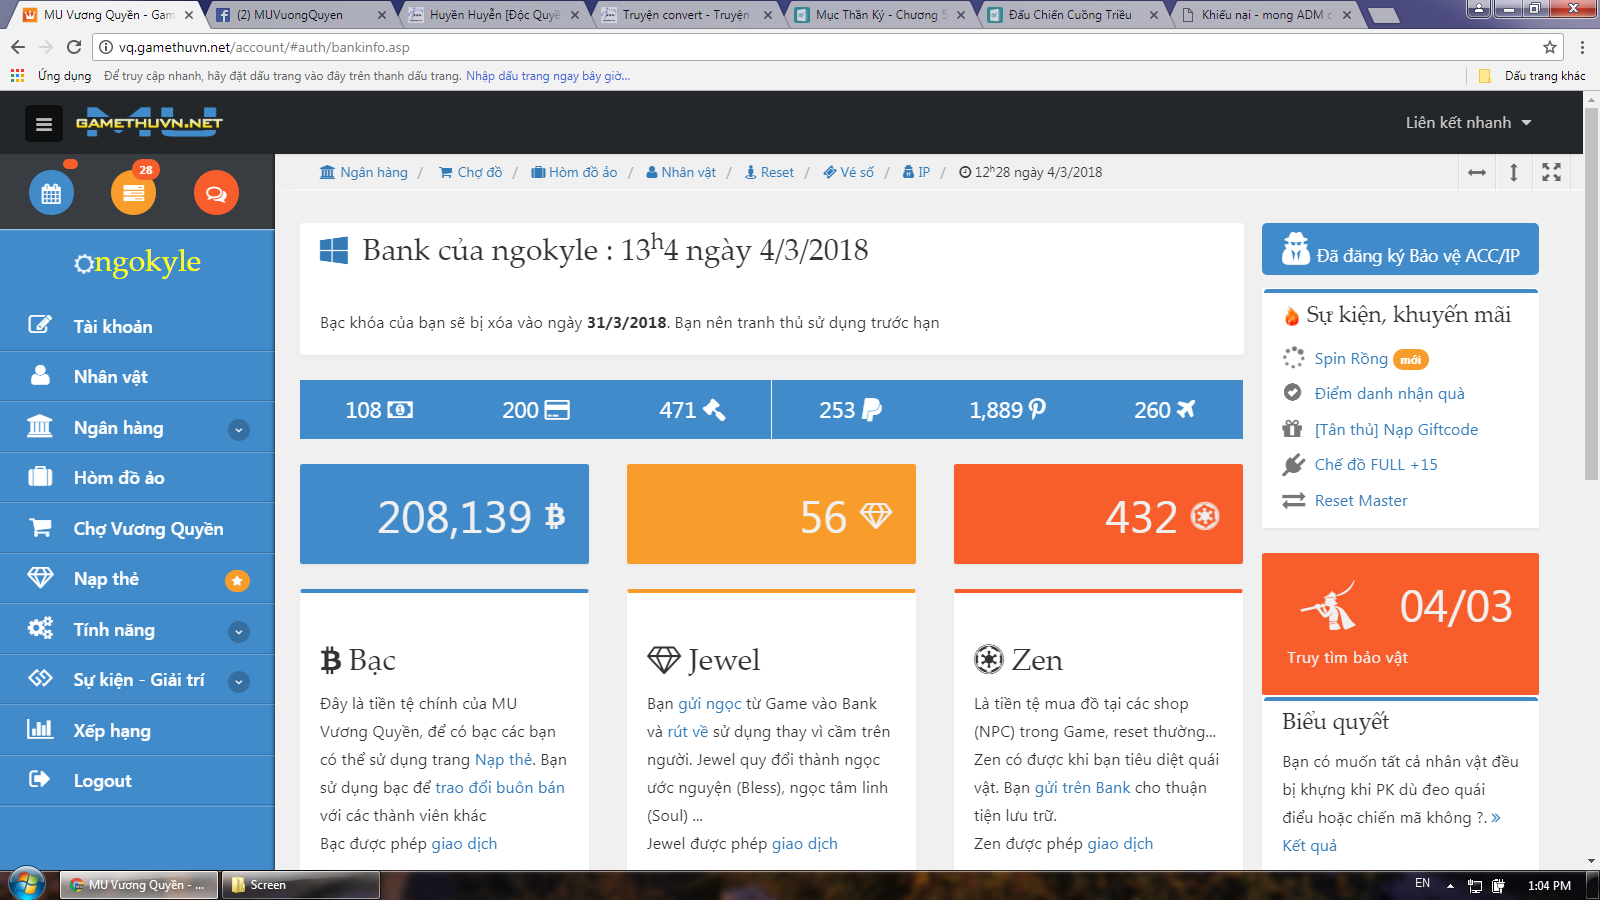The width and height of the screenshot is (1600, 900).
Task: Select Xếp hạng from the sidebar menu
Action: pos(112,731)
